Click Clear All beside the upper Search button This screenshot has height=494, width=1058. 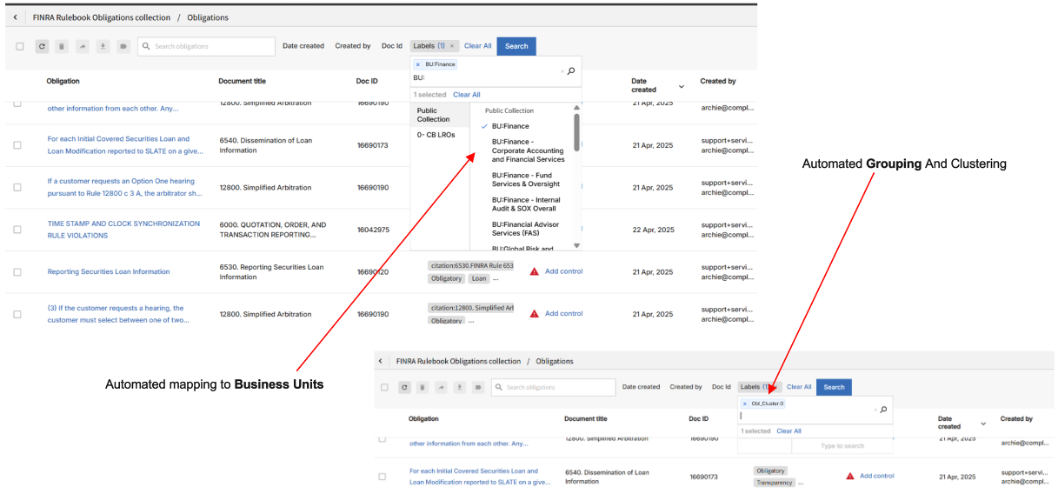coord(478,46)
